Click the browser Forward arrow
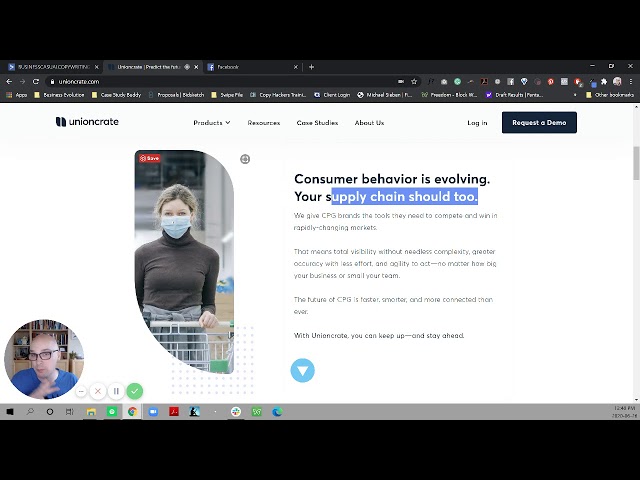Viewport: 640px width, 480px height. pos(22,82)
